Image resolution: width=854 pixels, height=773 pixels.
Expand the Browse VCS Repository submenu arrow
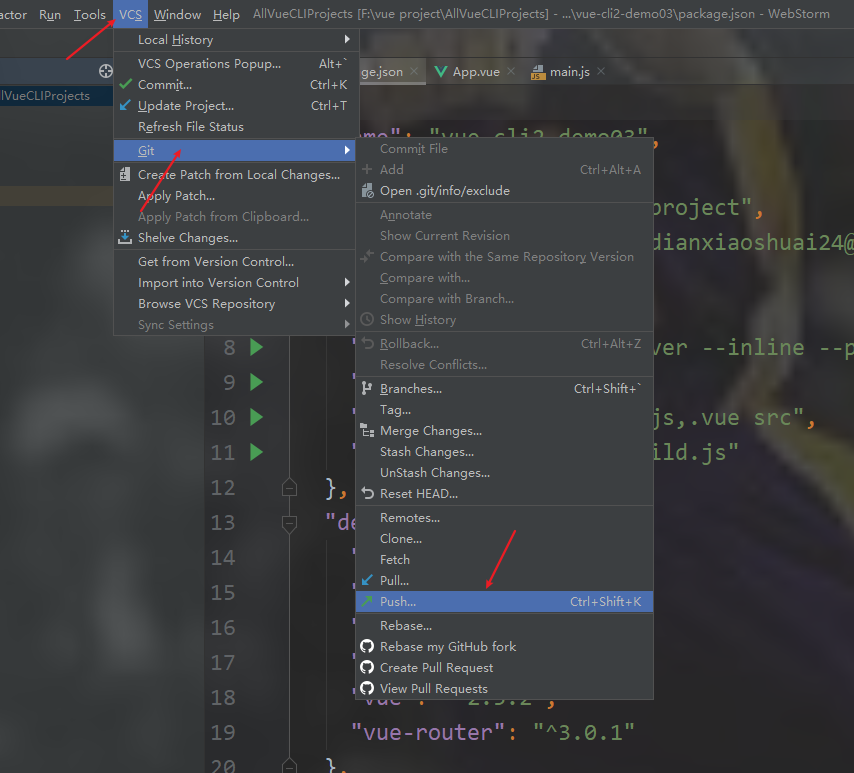pyautogui.click(x=347, y=303)
